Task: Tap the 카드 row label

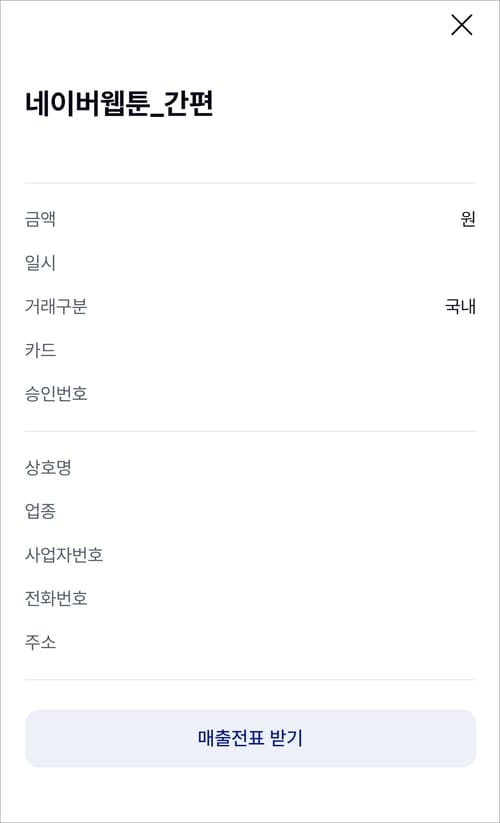Action: pyautogui.click(x=40, y=350)
